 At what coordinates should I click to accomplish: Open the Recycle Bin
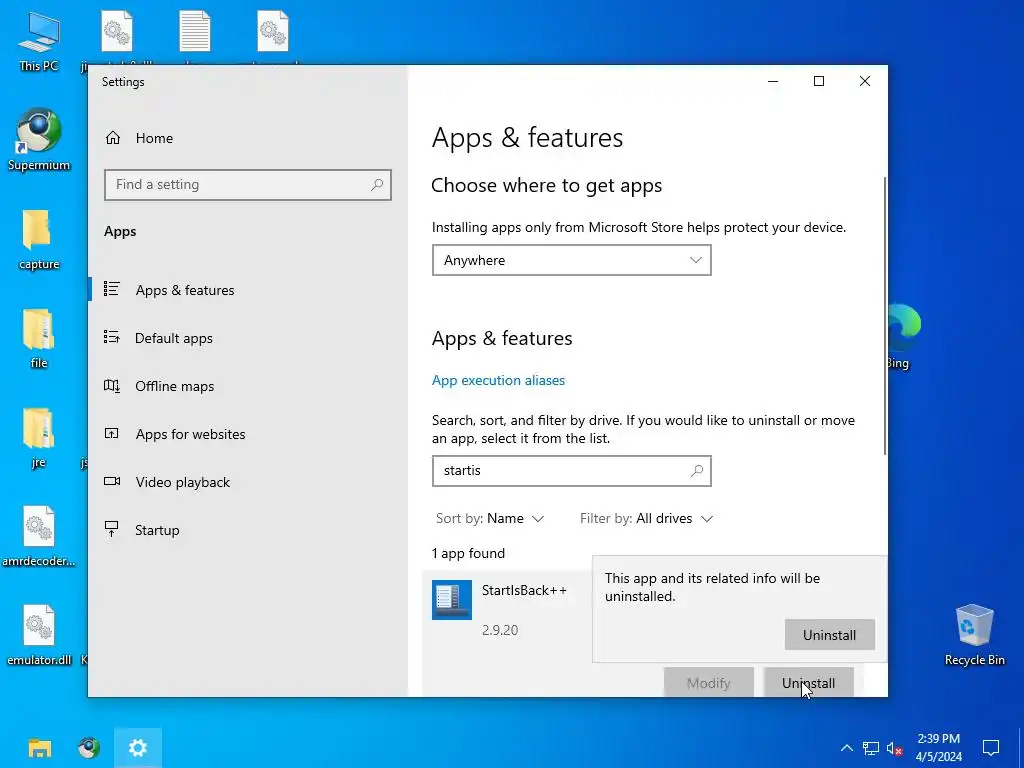coord(974,635)
